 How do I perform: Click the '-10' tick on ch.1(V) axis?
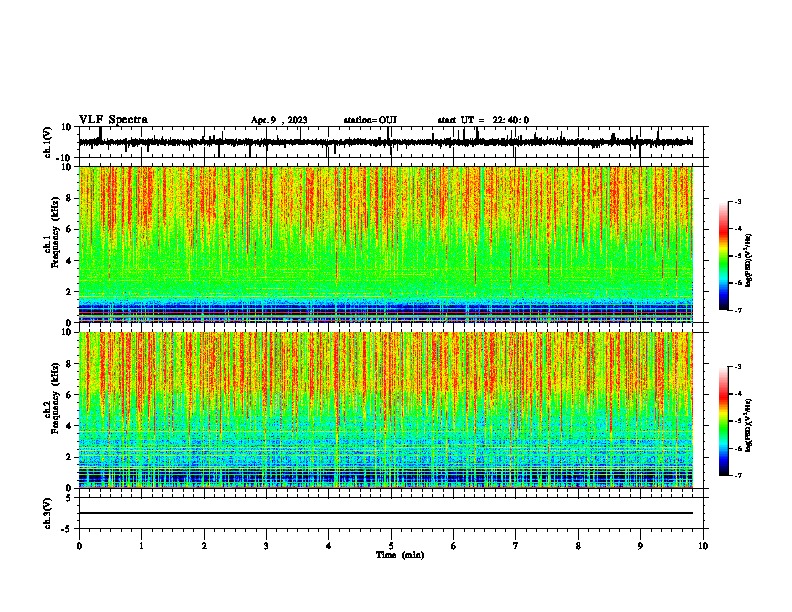click(x=65, y=158)
